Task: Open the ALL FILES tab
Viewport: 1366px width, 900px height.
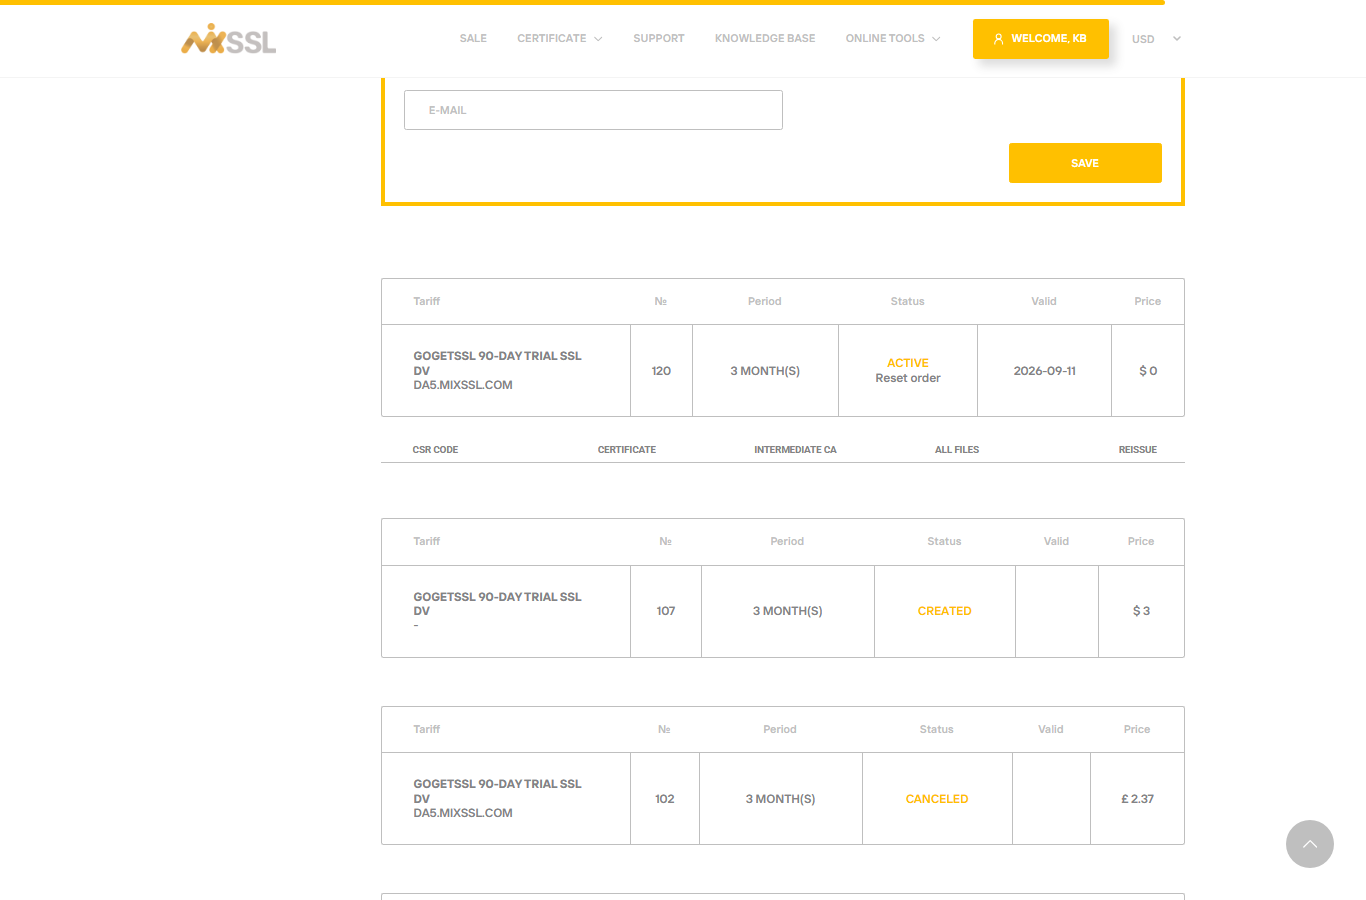Action: coord(957,450)
